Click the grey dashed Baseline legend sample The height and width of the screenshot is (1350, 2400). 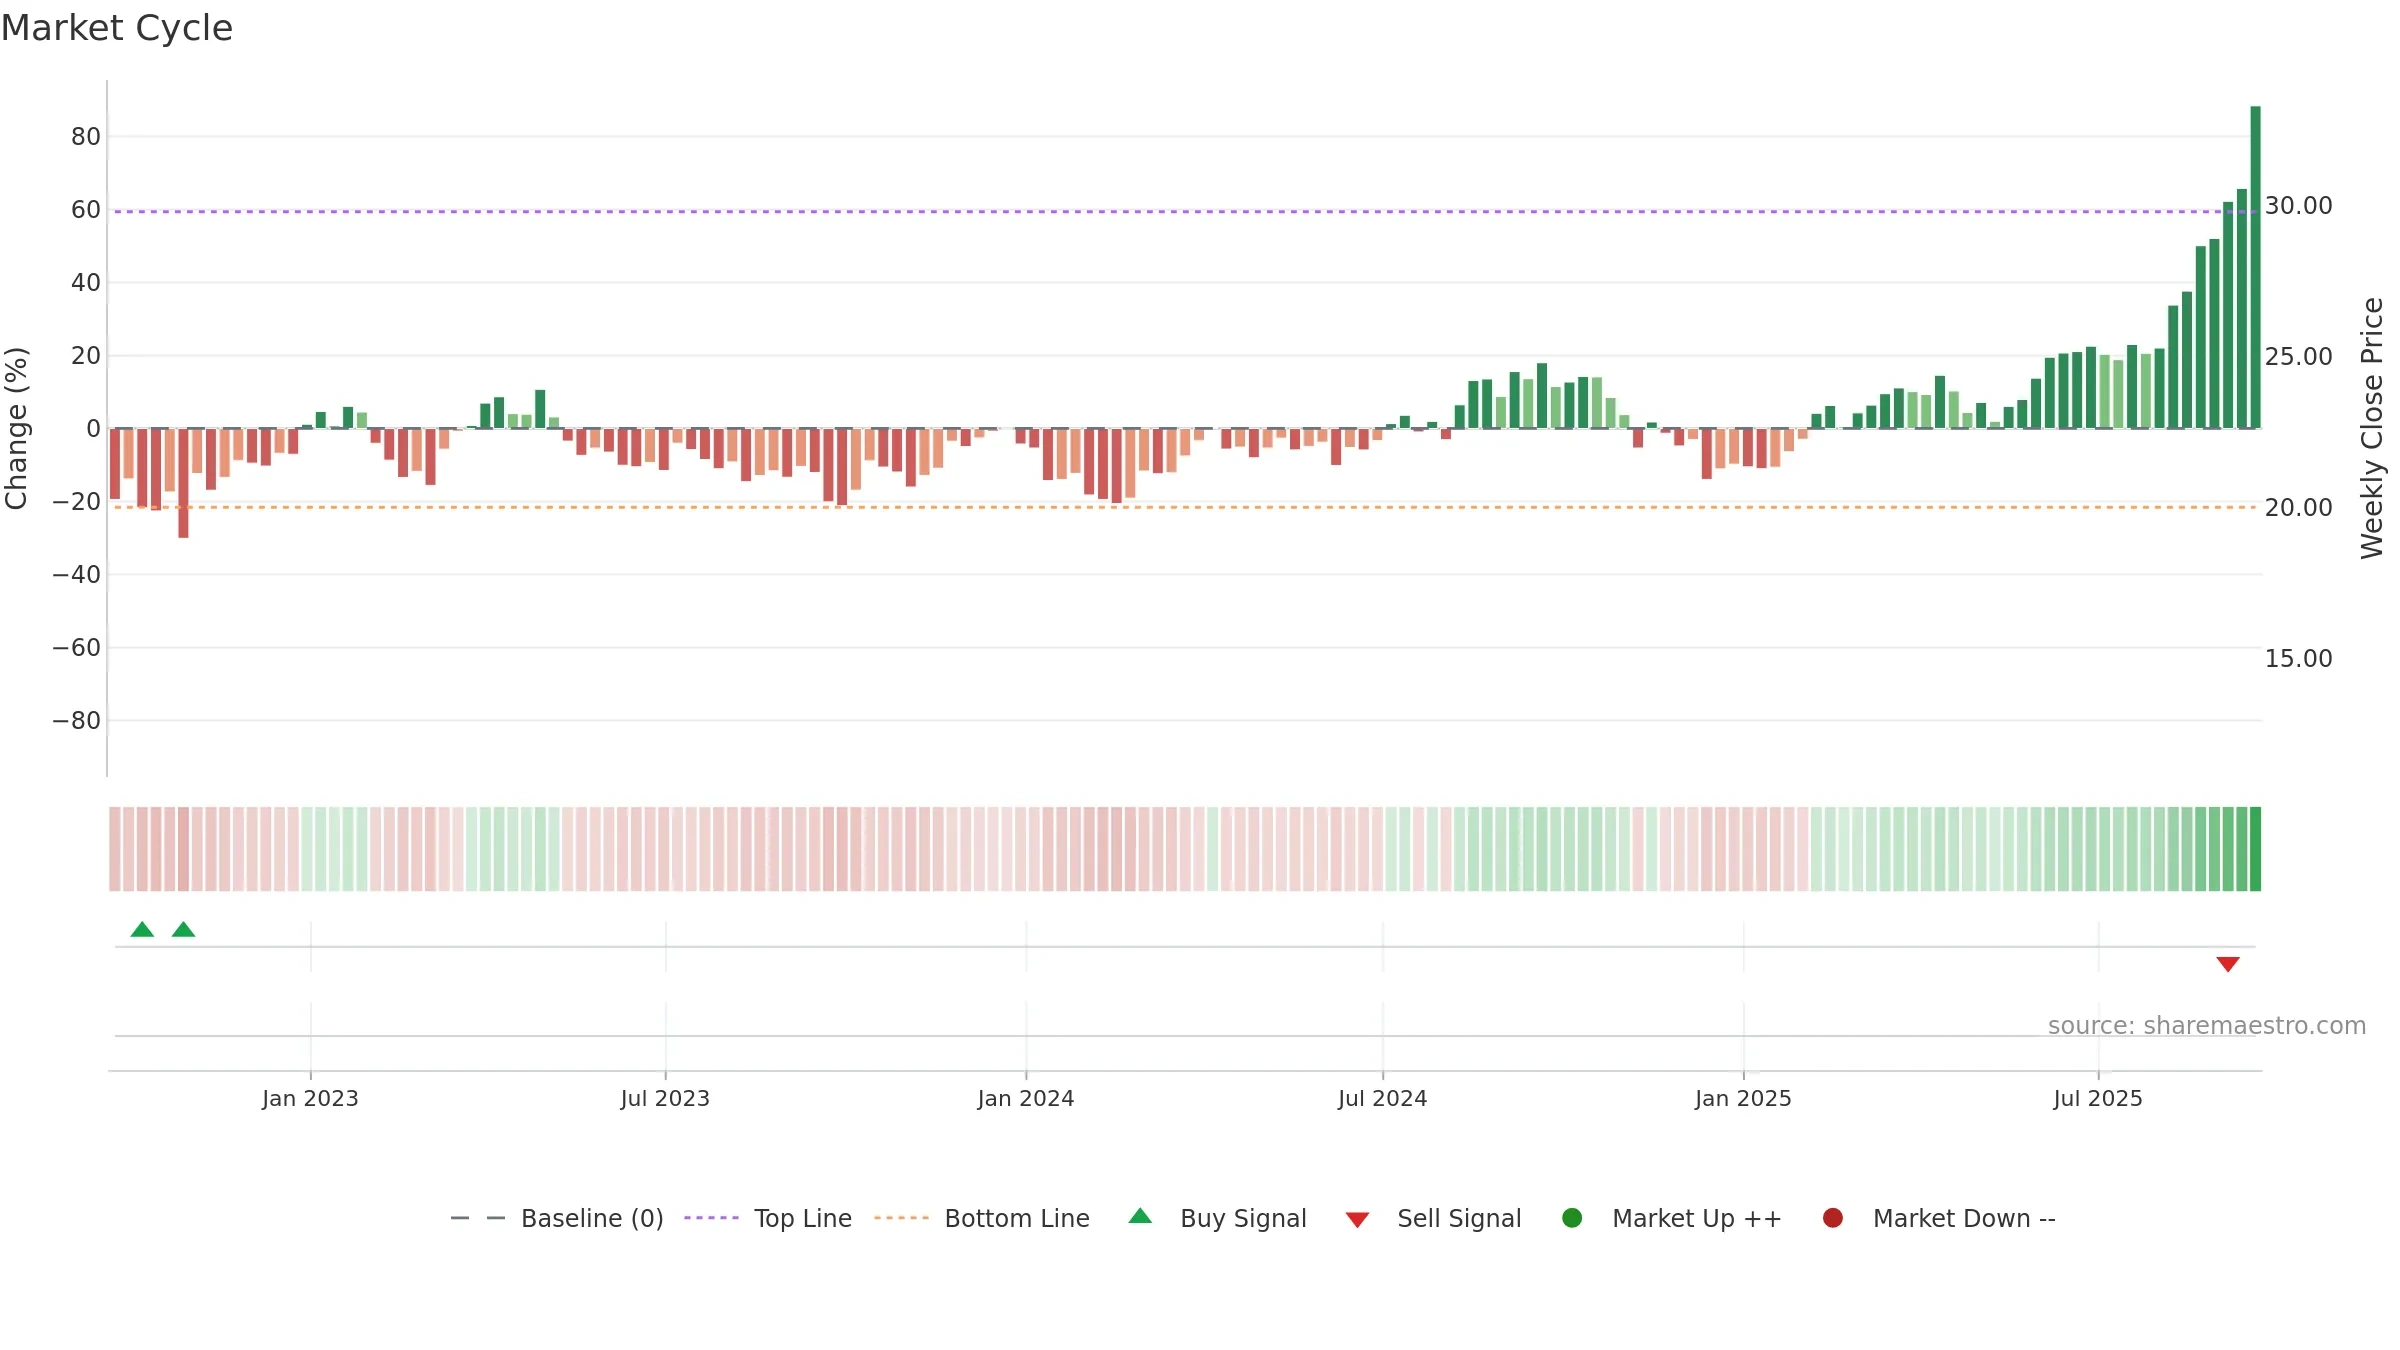[x=478, y=1218]
